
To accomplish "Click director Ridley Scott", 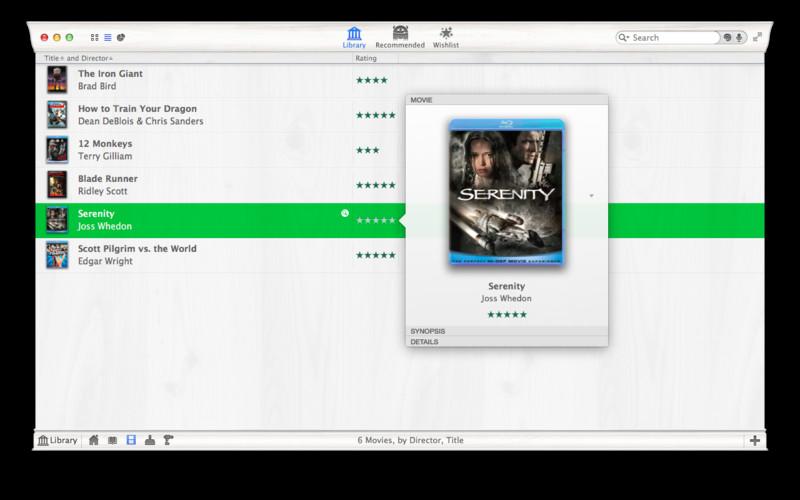I will [103, 191].
